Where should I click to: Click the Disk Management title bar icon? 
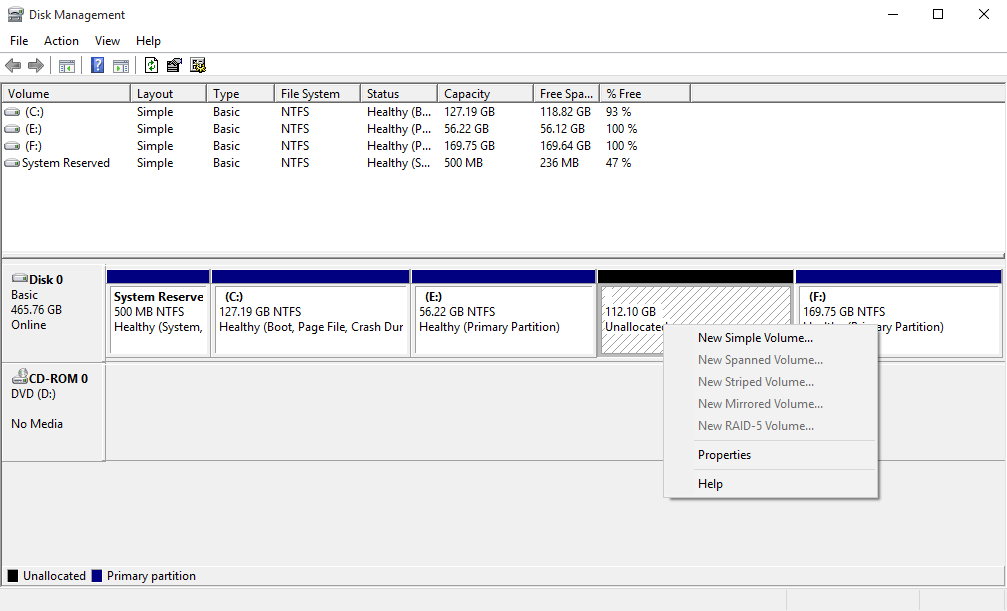[15, 14]
